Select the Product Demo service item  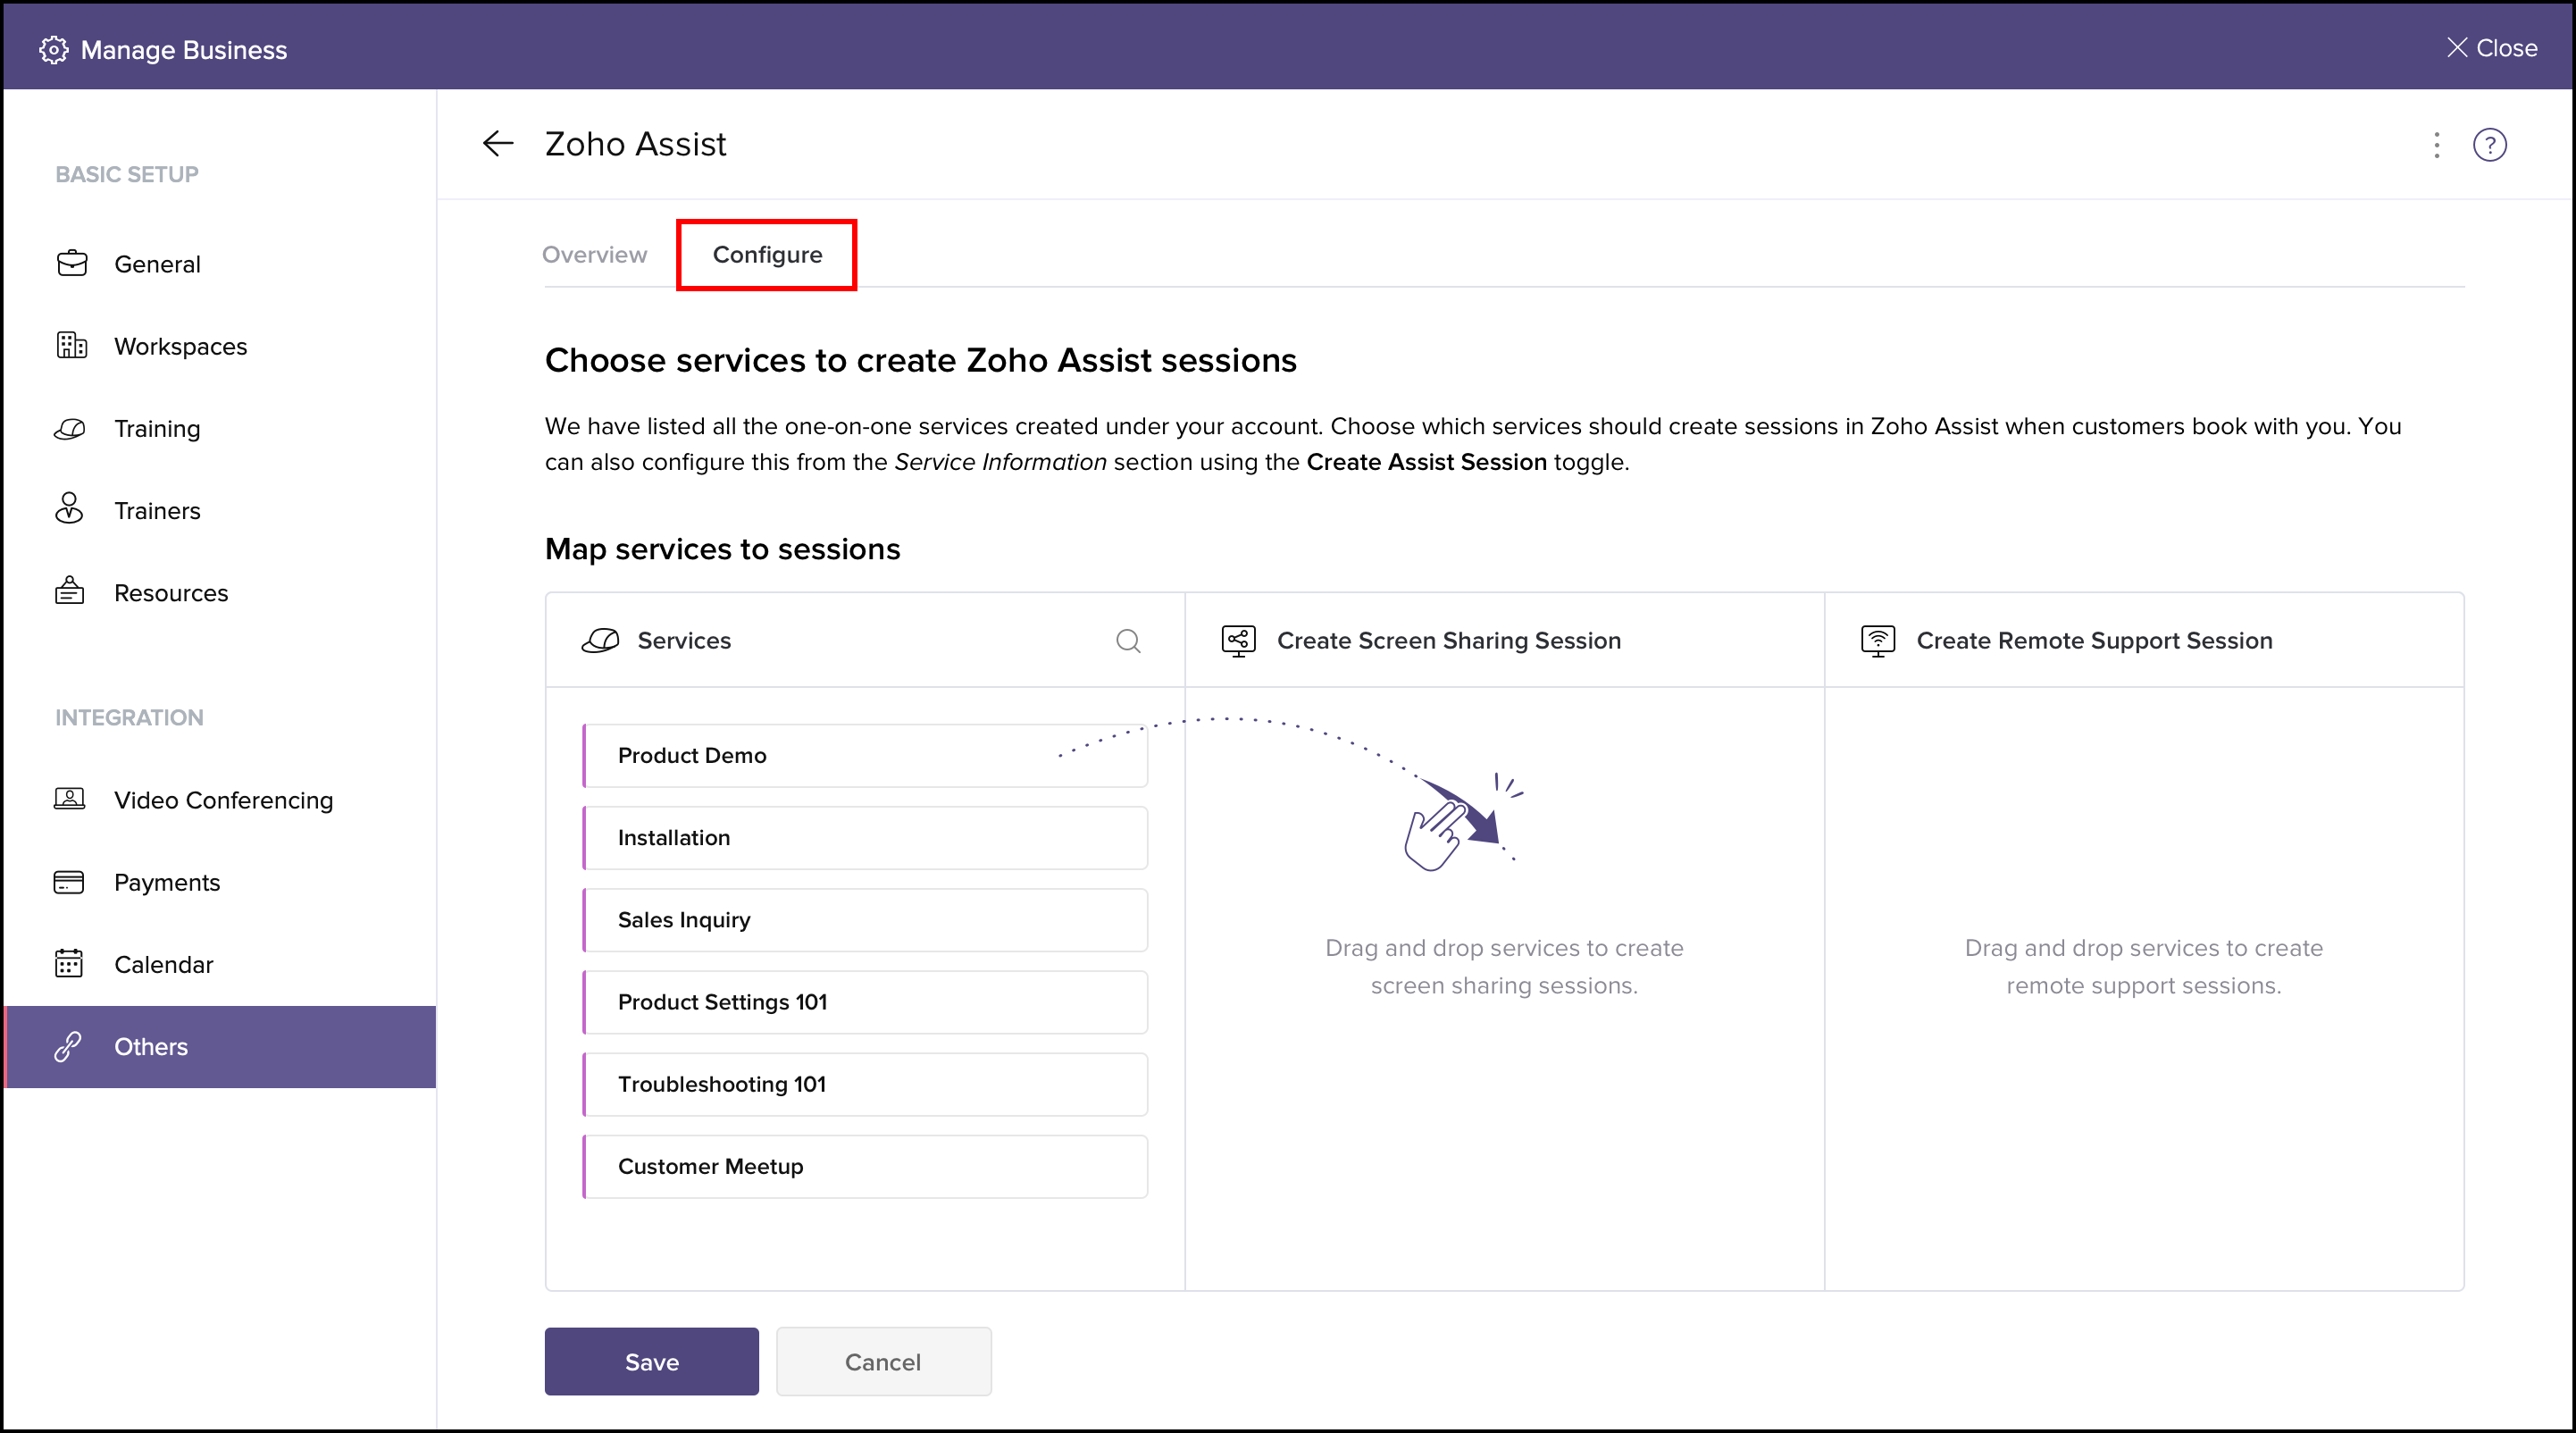coord(864,756)
